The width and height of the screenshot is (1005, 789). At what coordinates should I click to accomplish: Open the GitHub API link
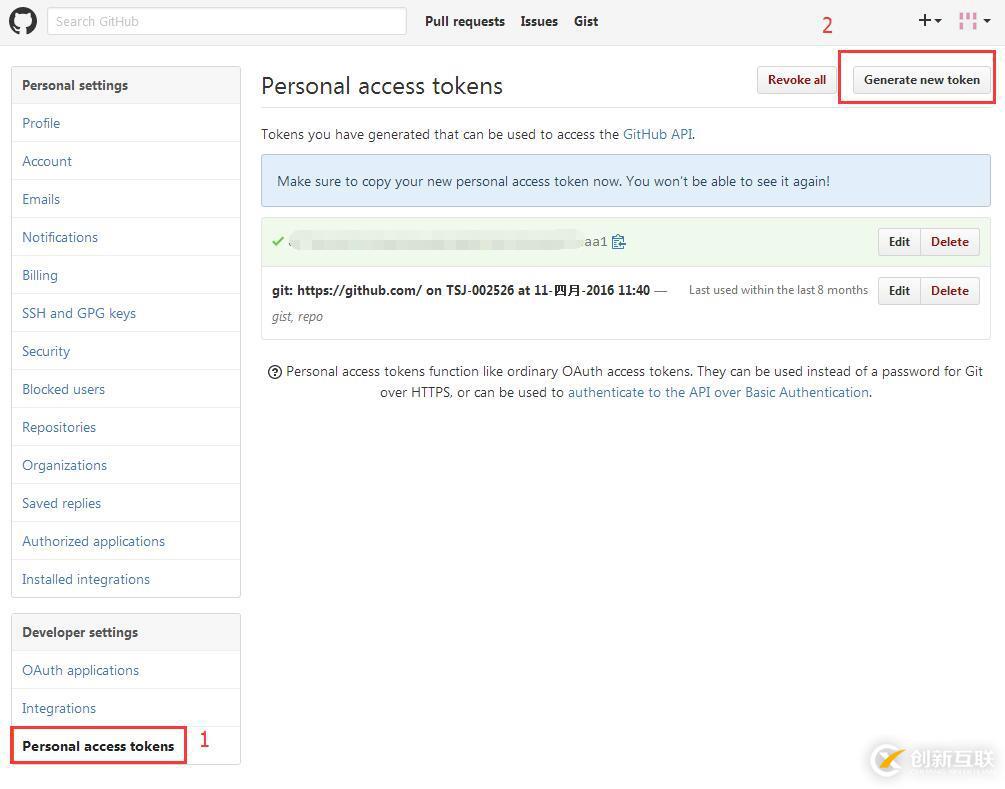657,134
